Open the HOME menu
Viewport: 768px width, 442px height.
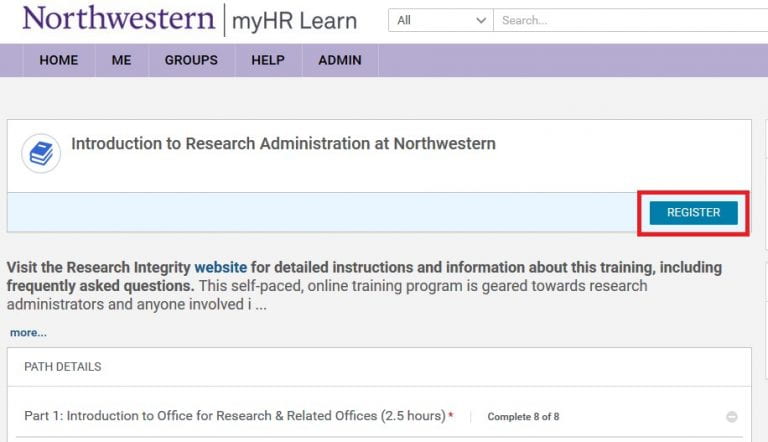[59, 60]
